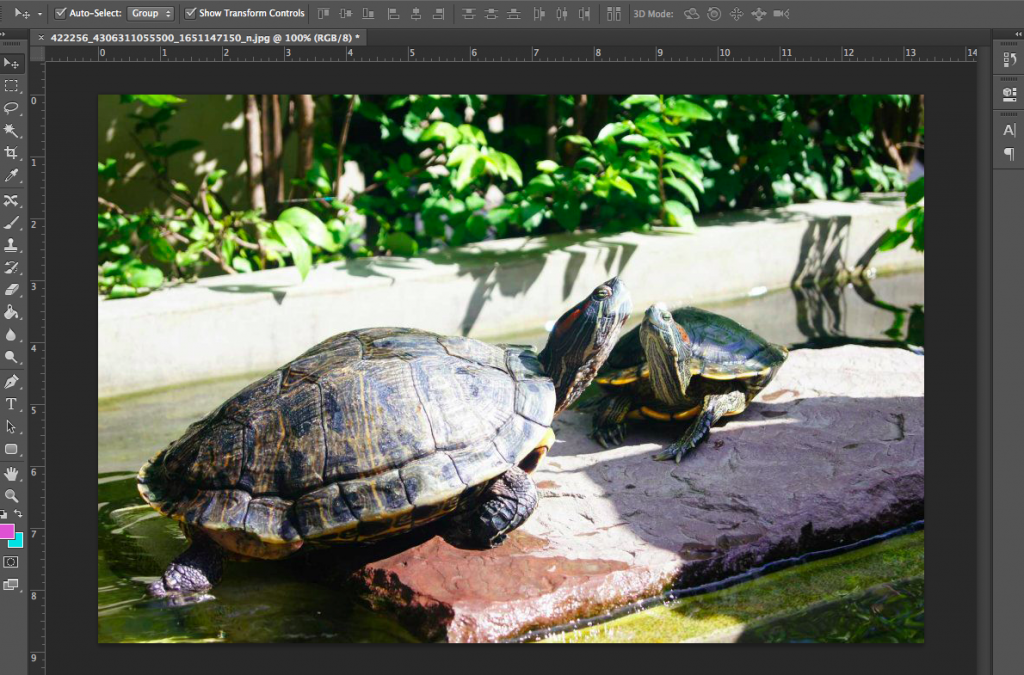
Task: Click Distribute bottom edges
Action: (514, 14)
